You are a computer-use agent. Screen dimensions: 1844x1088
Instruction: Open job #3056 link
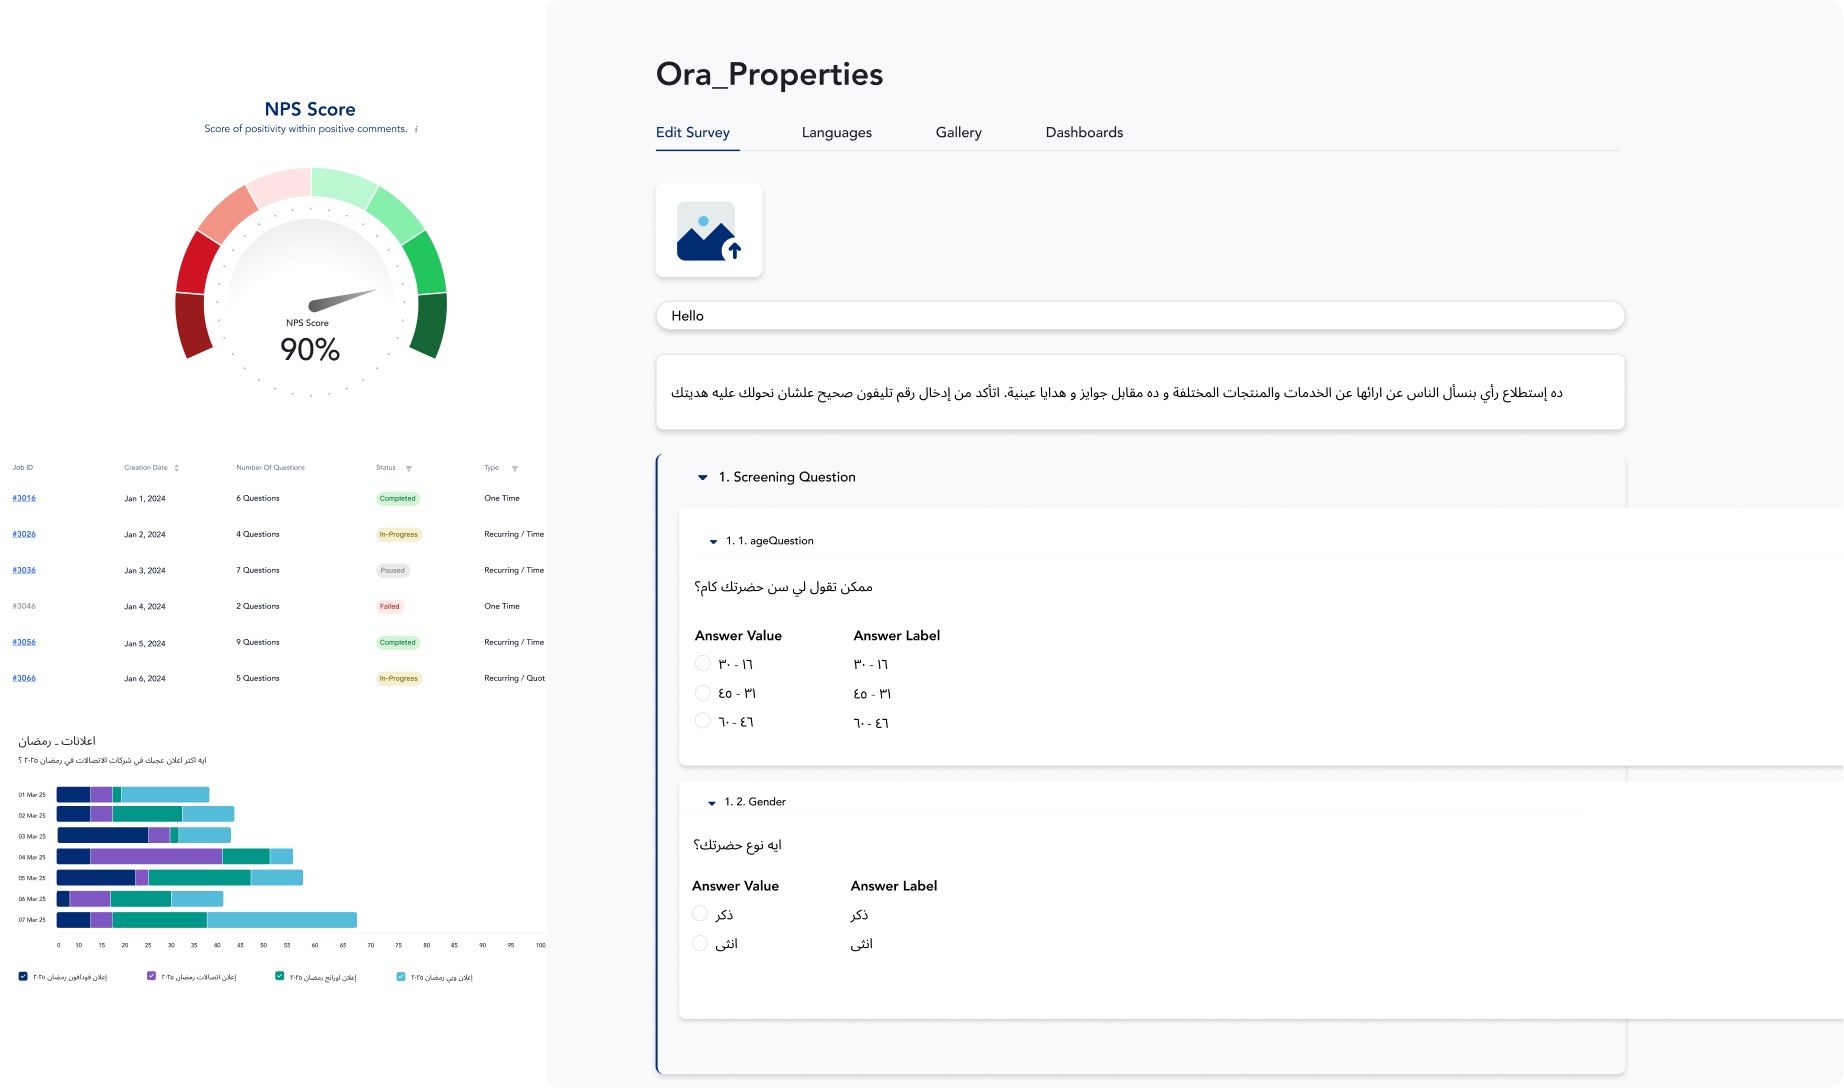[24, 642]
